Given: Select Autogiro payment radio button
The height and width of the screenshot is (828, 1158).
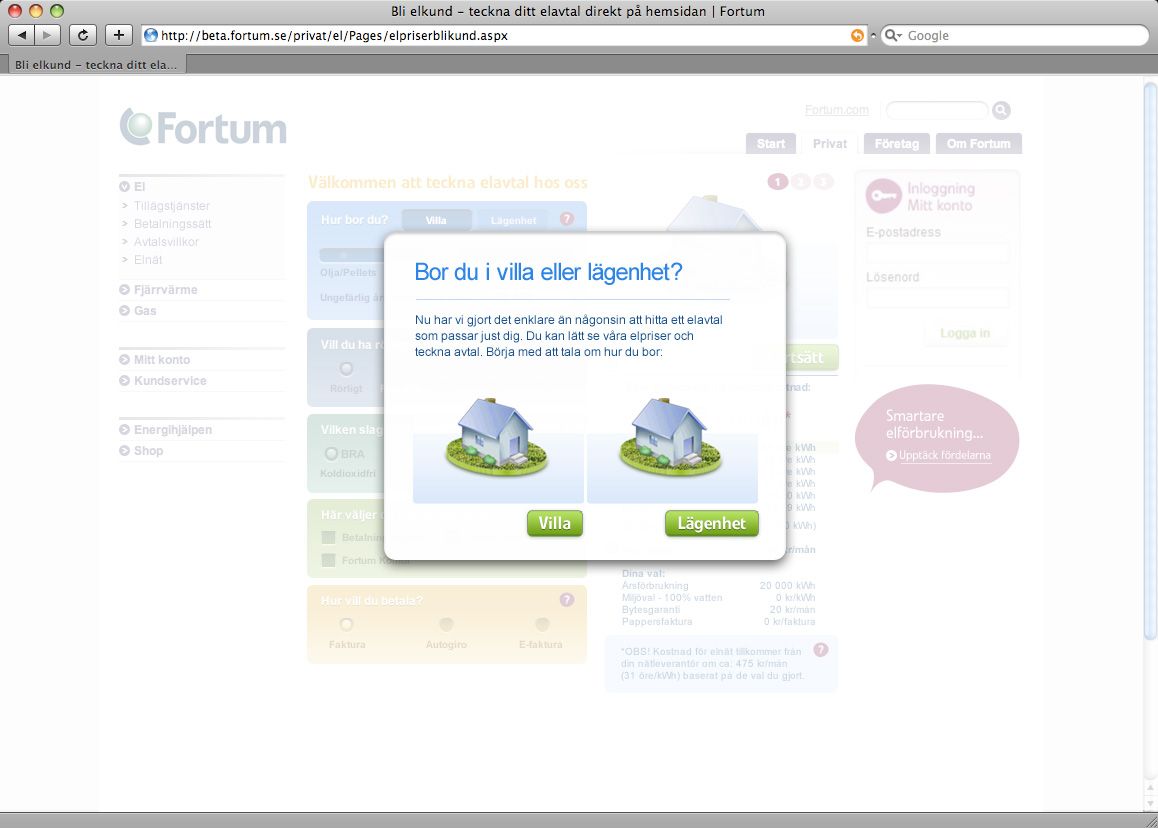Looking at the screenshot, I should [446, 625].
